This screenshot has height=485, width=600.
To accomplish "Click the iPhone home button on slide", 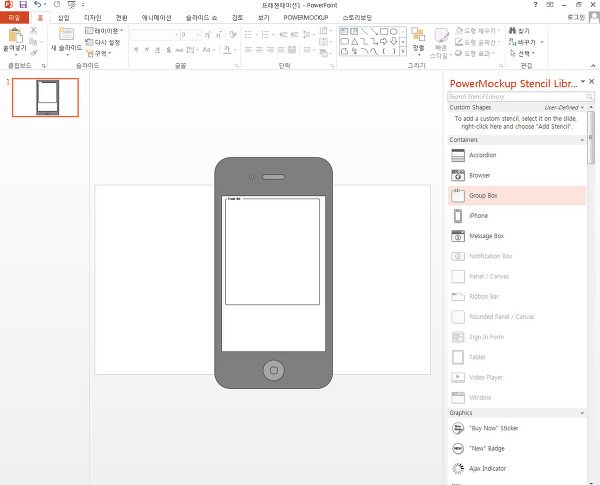I will point(274,370).
